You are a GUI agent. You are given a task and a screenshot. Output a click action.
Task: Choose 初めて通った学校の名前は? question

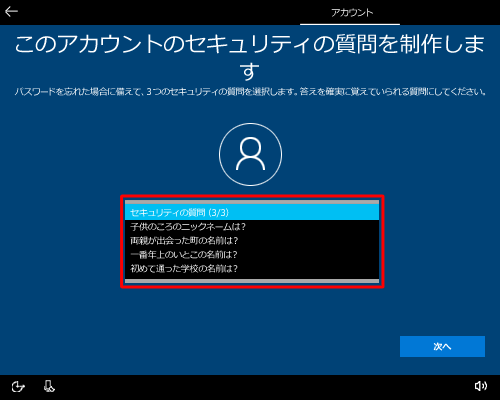point(252,269)
